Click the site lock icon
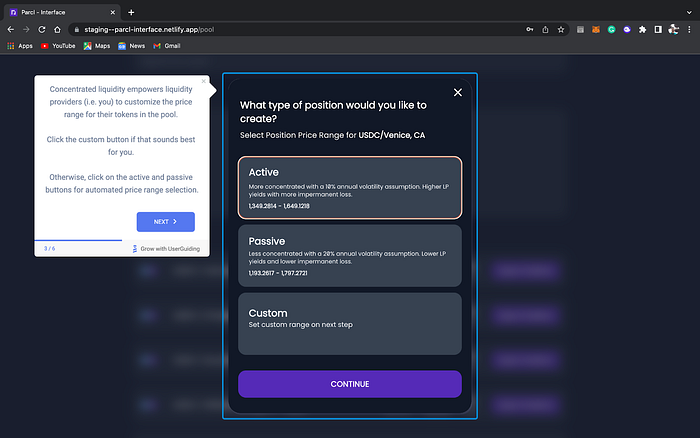Screen dimensions: 700x438 [x=77, y=29]
